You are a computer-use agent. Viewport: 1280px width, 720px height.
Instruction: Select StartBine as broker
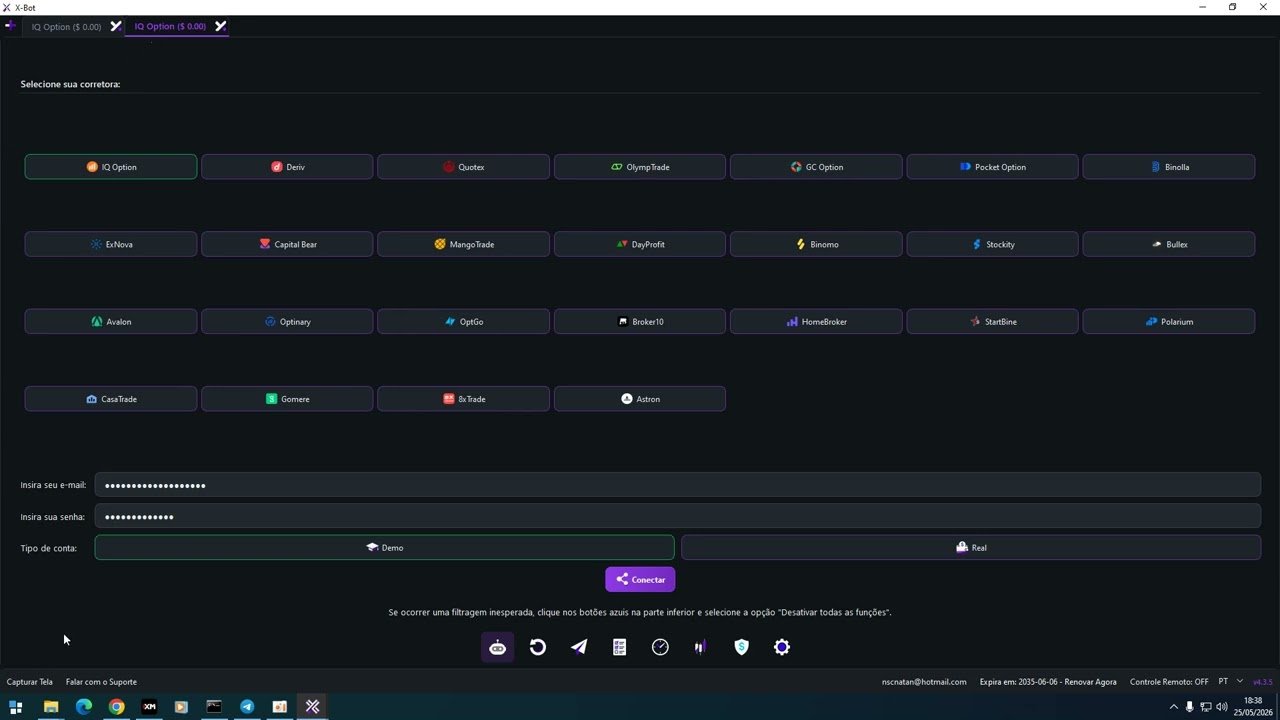tap(992, 322)
